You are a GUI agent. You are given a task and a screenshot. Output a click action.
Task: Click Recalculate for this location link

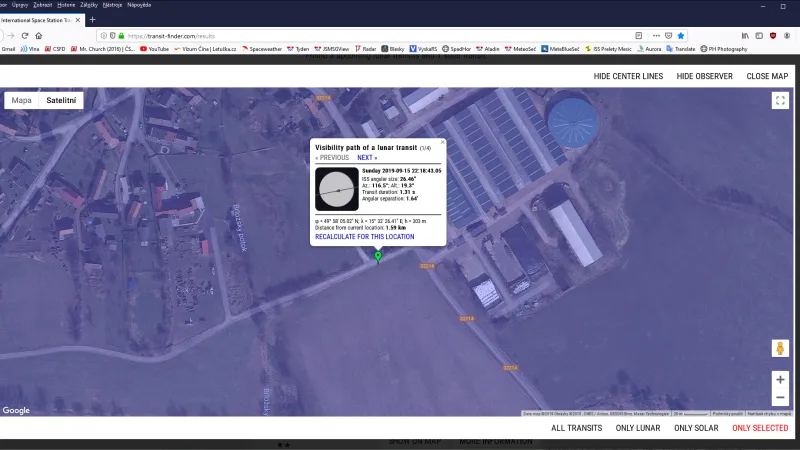click(364, 237)
